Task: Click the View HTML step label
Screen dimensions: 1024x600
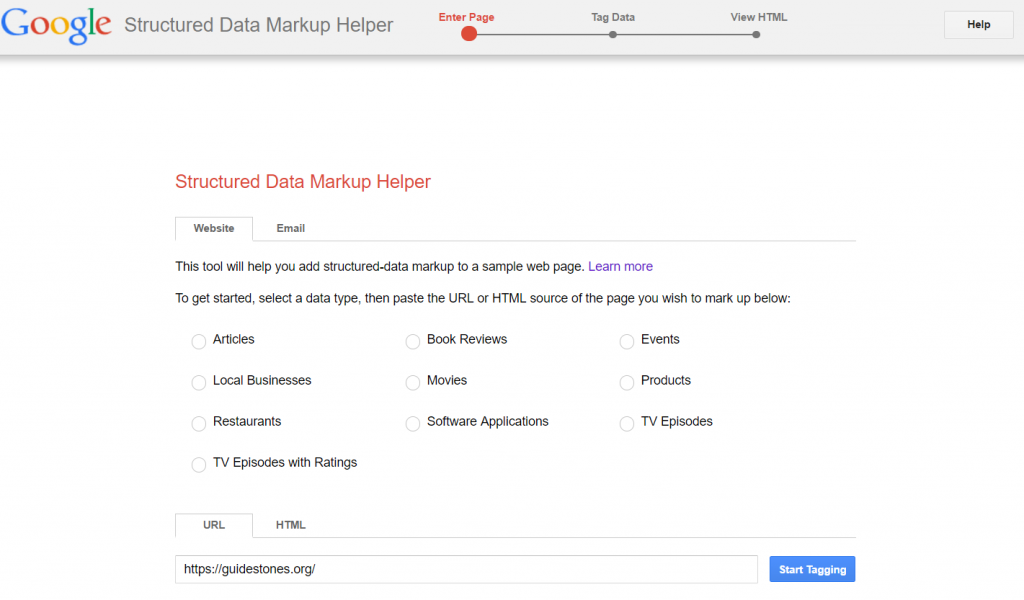Action: tap(759, 18)
